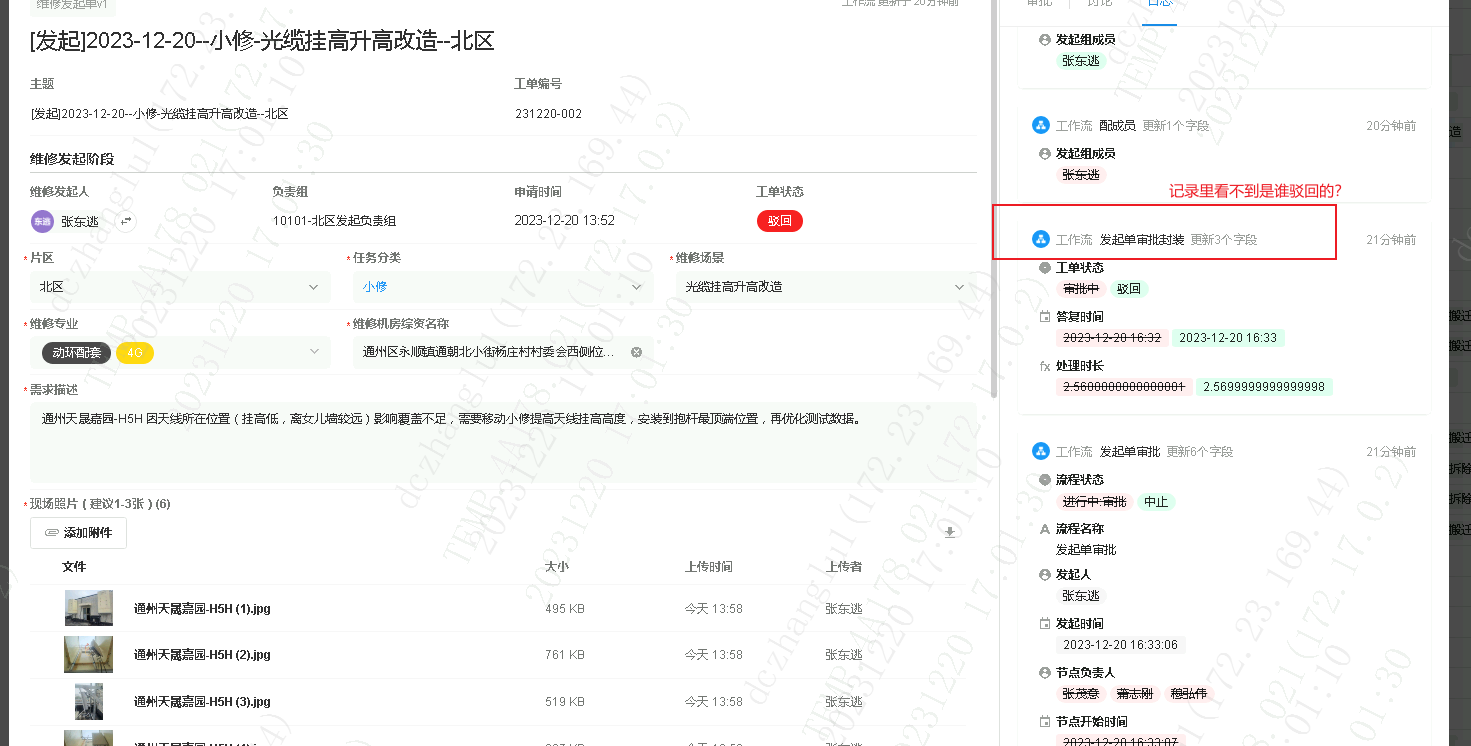Click the workflow icon on the 发起单审批封装 entry
Viewport: 1471px width, 746px height.
point(1040,240)
